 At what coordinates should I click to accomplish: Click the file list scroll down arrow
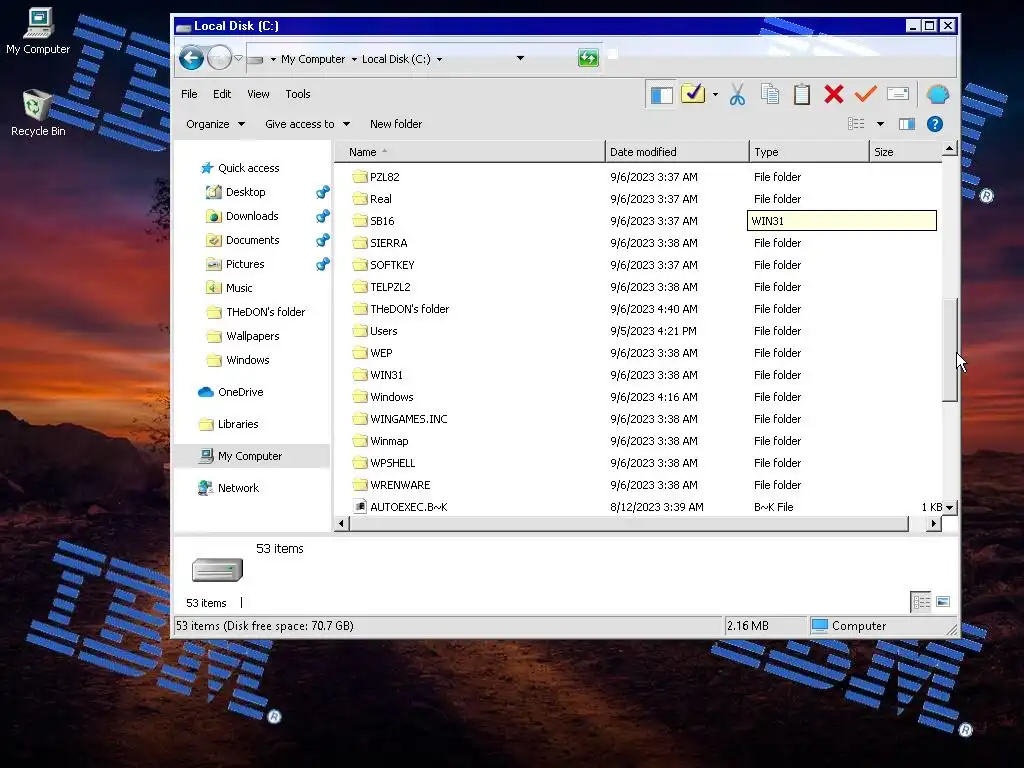950,507
